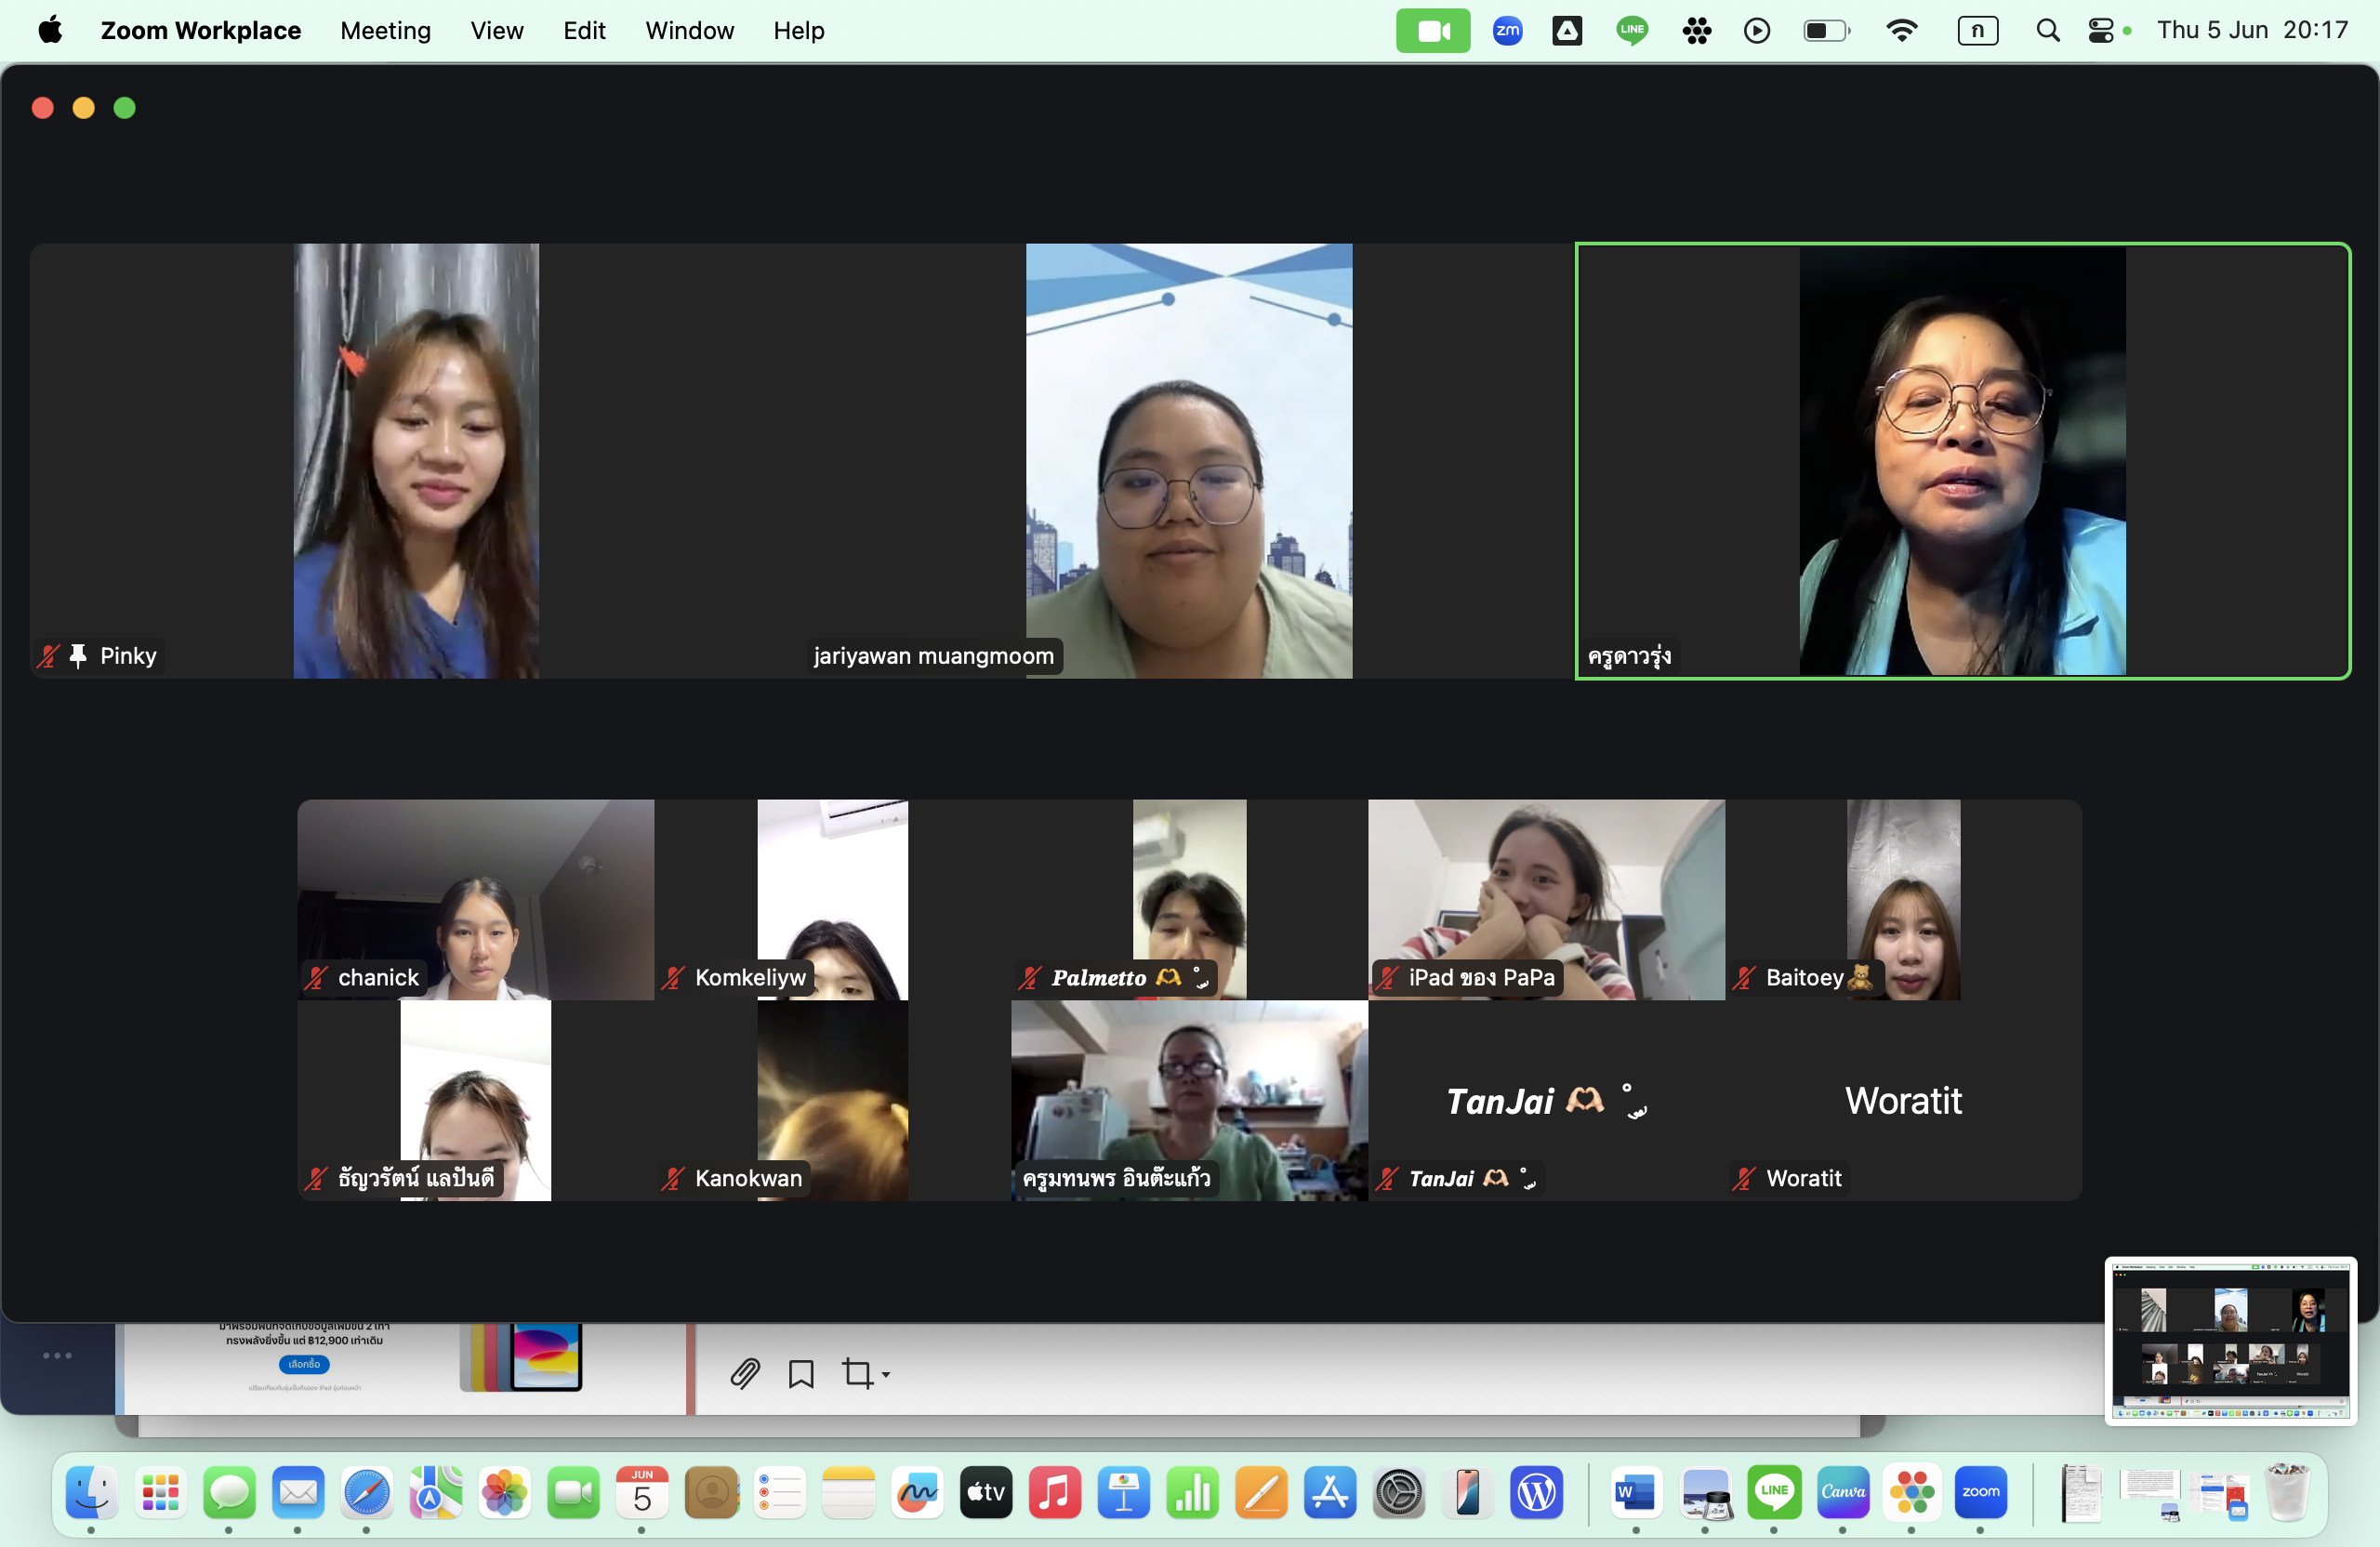Open System Settings from the Dock

1399,1492
